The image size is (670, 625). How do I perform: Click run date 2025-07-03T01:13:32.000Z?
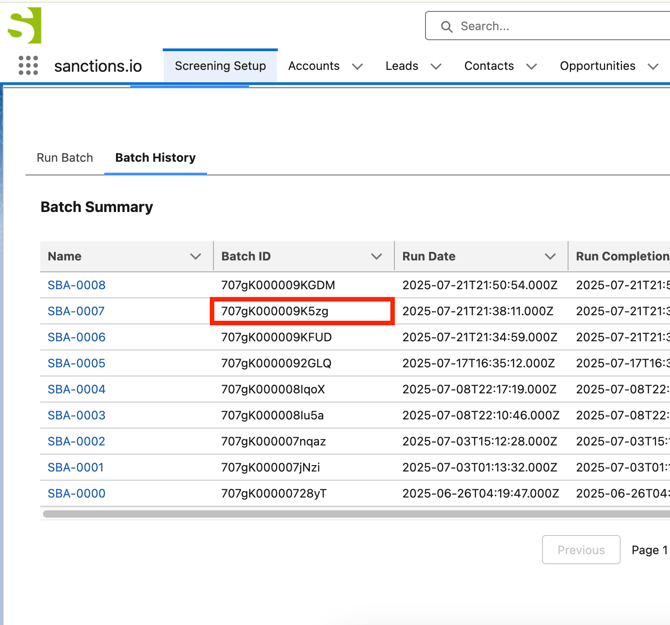pos(480,467)
